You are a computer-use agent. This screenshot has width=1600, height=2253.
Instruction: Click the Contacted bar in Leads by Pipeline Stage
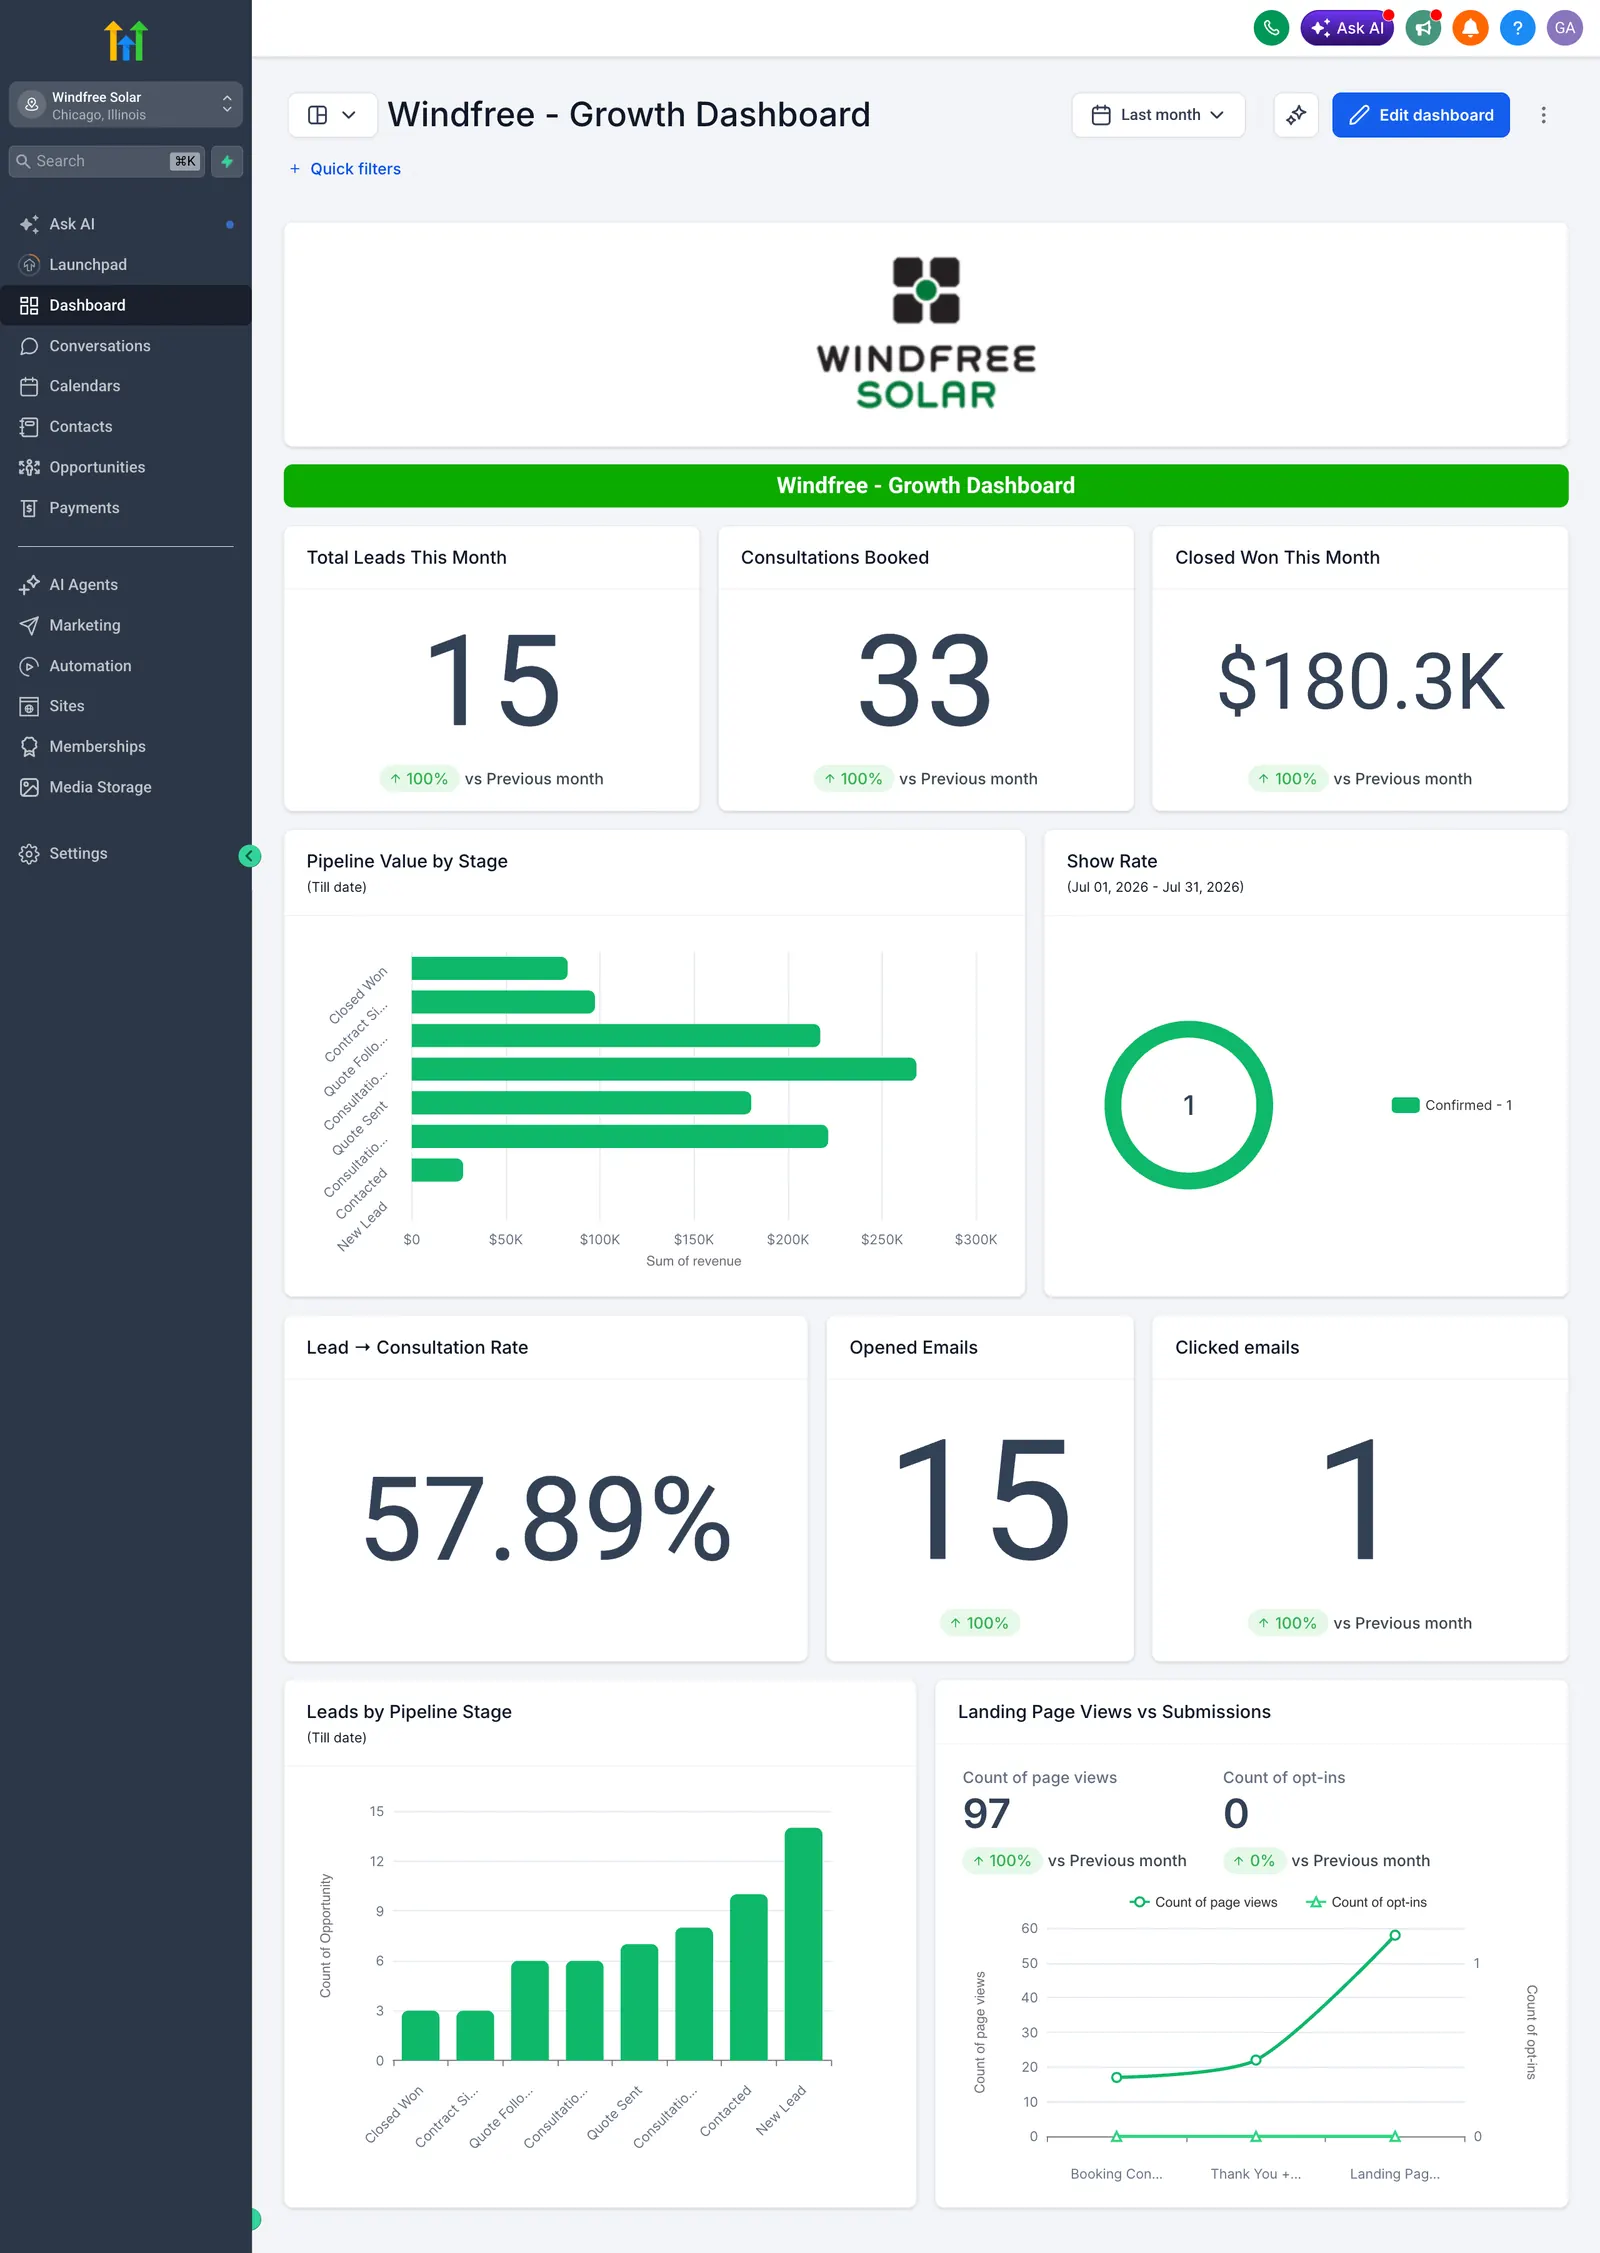[x=749, y=1977]
